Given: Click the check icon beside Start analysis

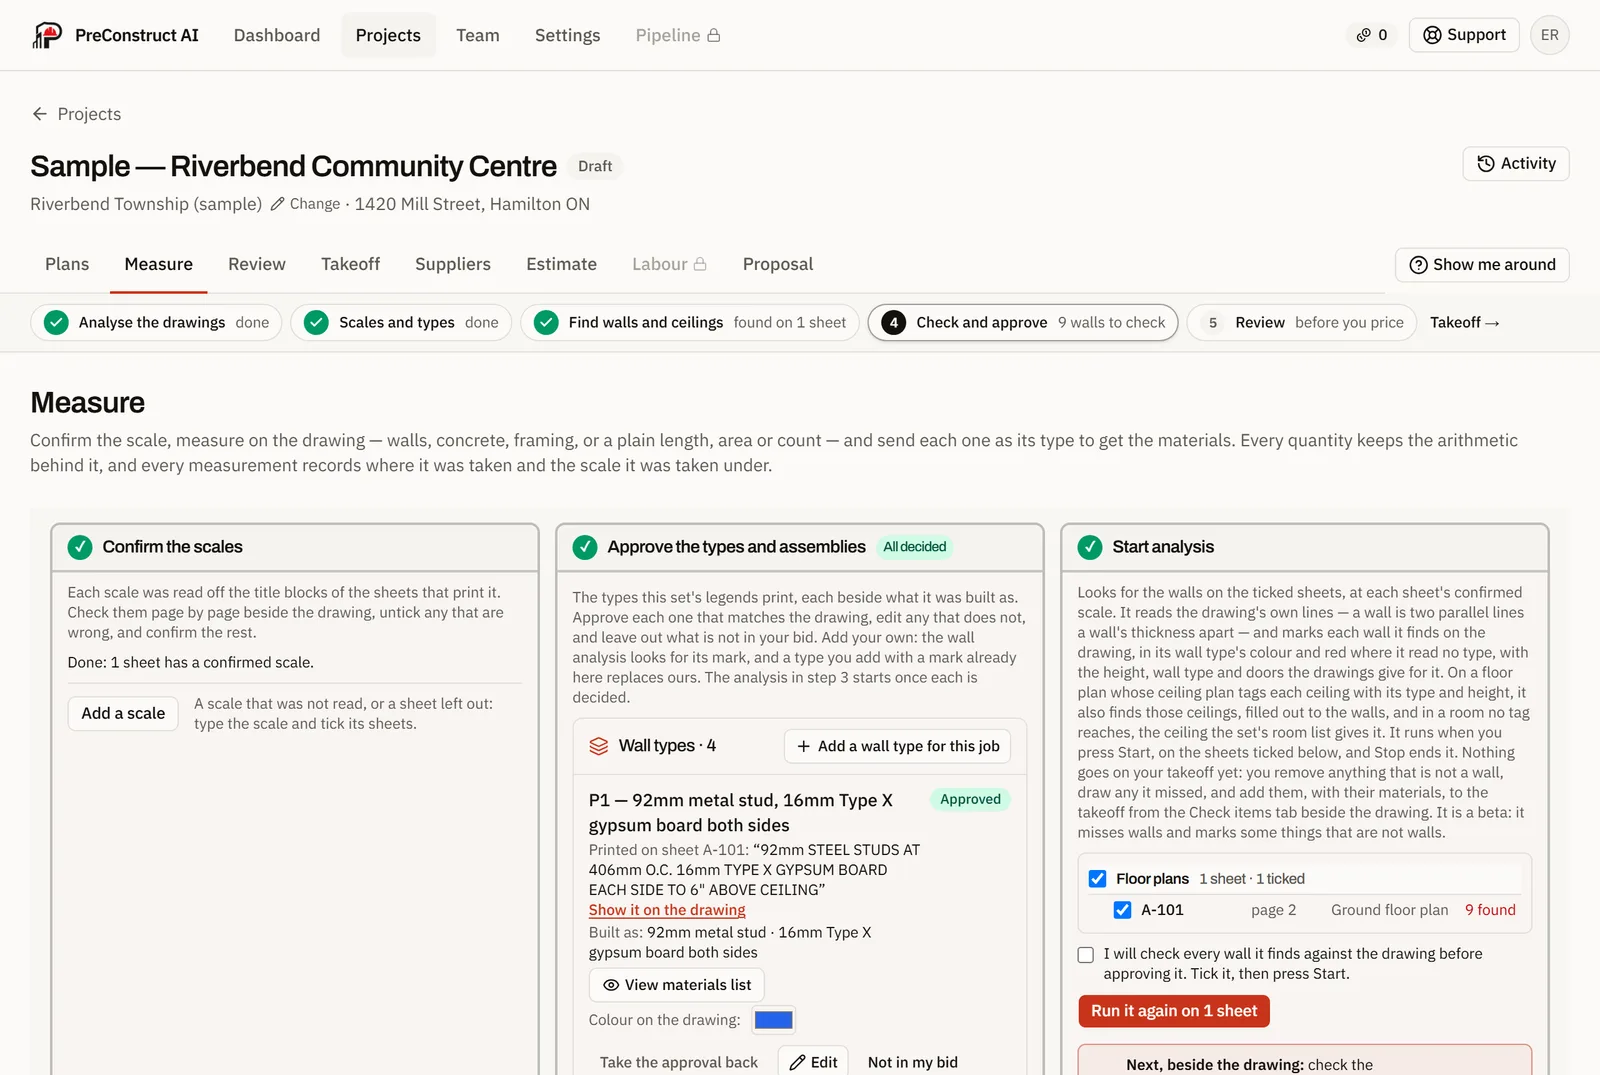Looking at the screenshot, I should coord(1090,547).
